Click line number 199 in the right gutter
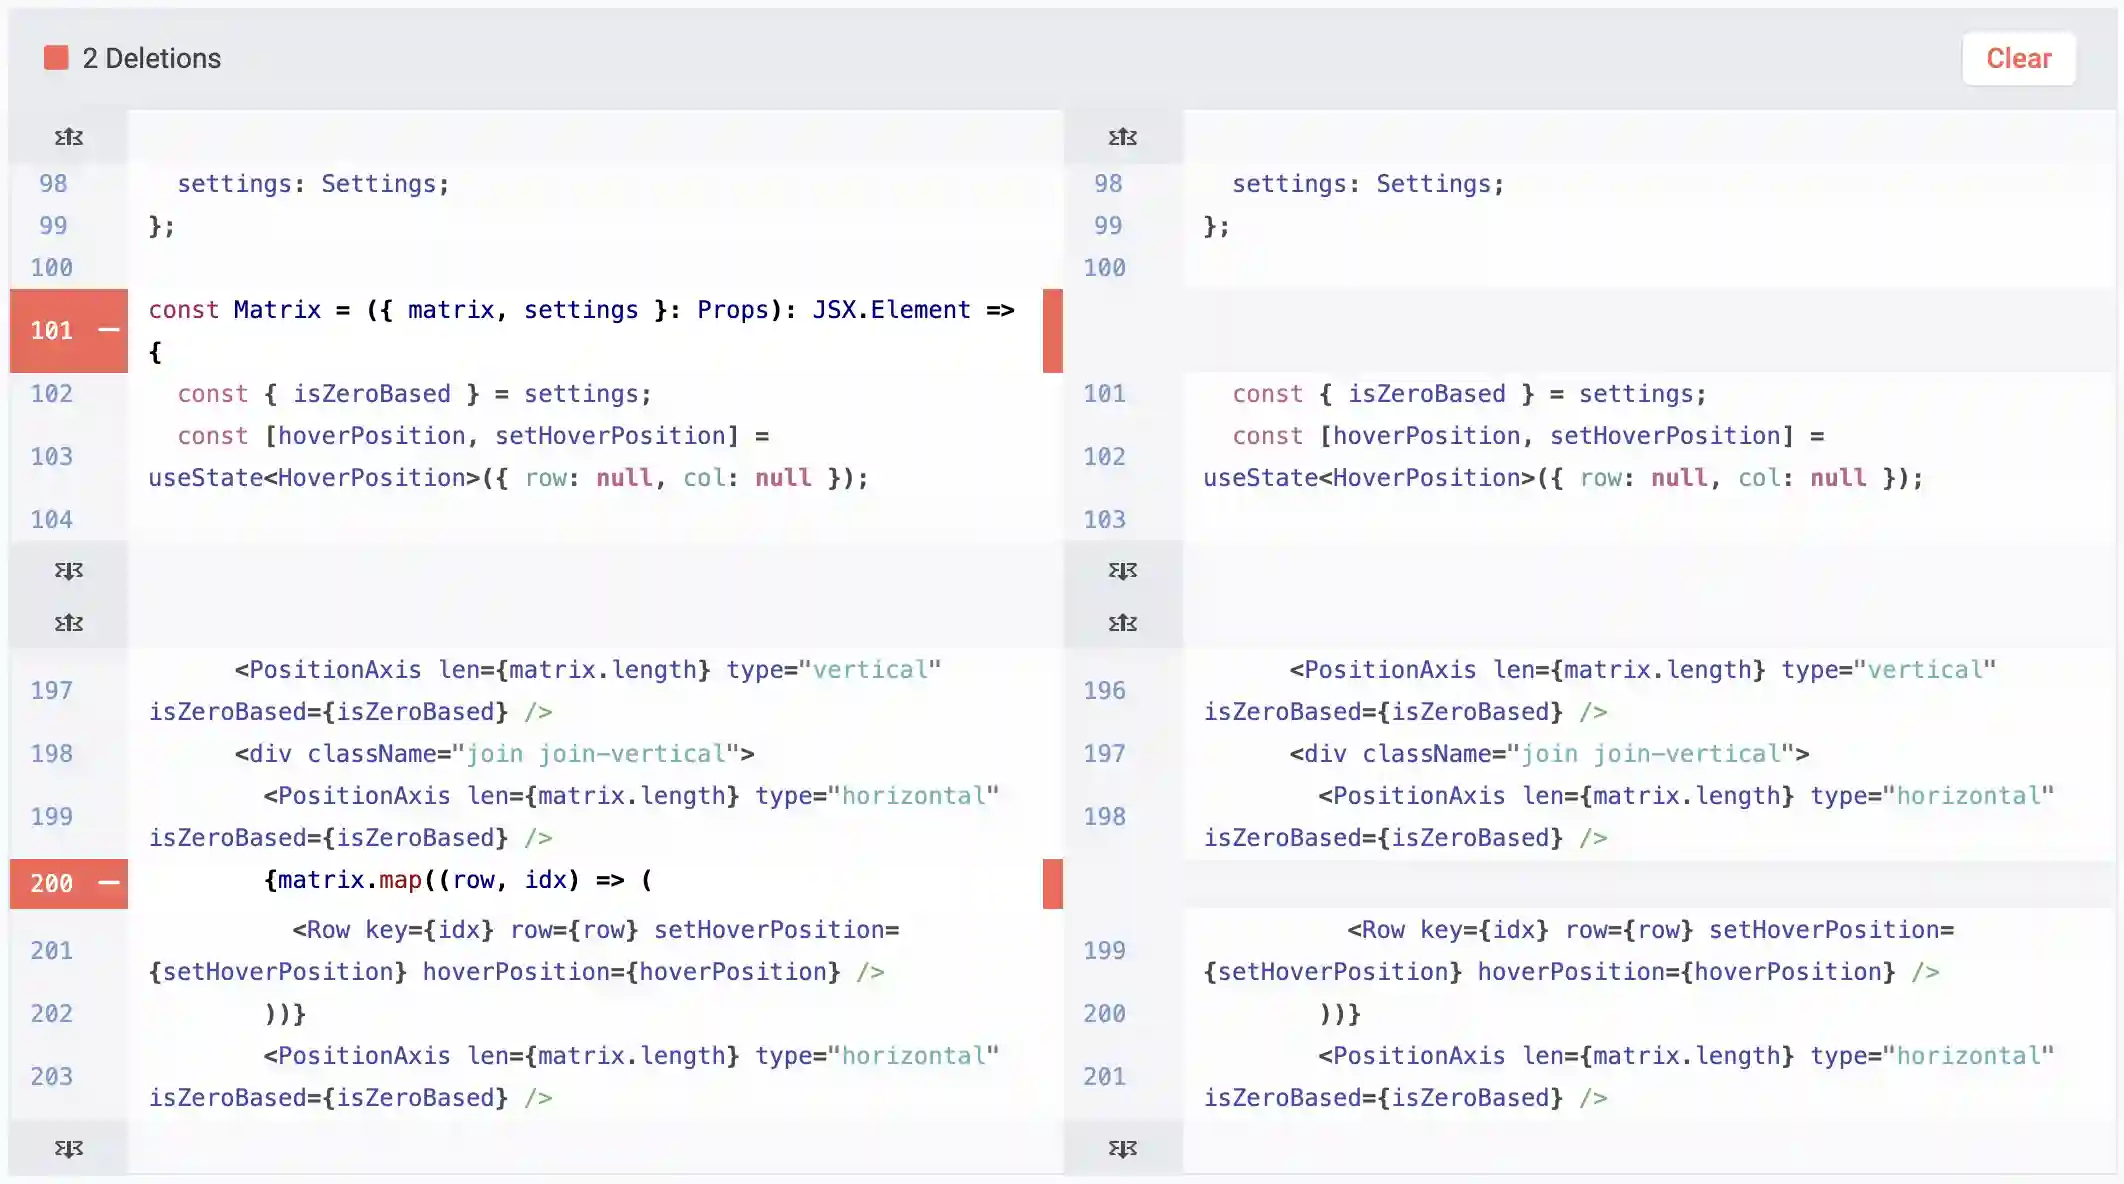Viewport: 2124px width, 1184px height. click(x=1105, y=950)
